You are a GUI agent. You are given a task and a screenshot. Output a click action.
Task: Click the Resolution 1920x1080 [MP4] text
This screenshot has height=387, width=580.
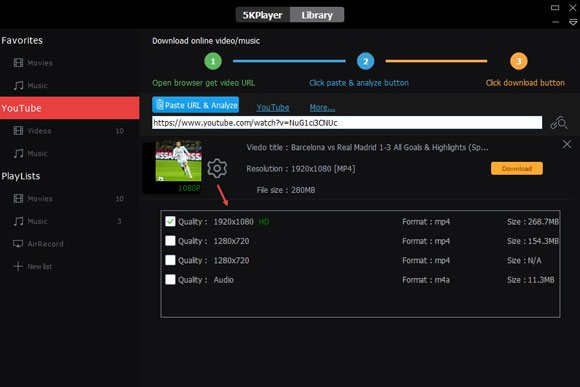pyautogui.click(x=301, y=169)
